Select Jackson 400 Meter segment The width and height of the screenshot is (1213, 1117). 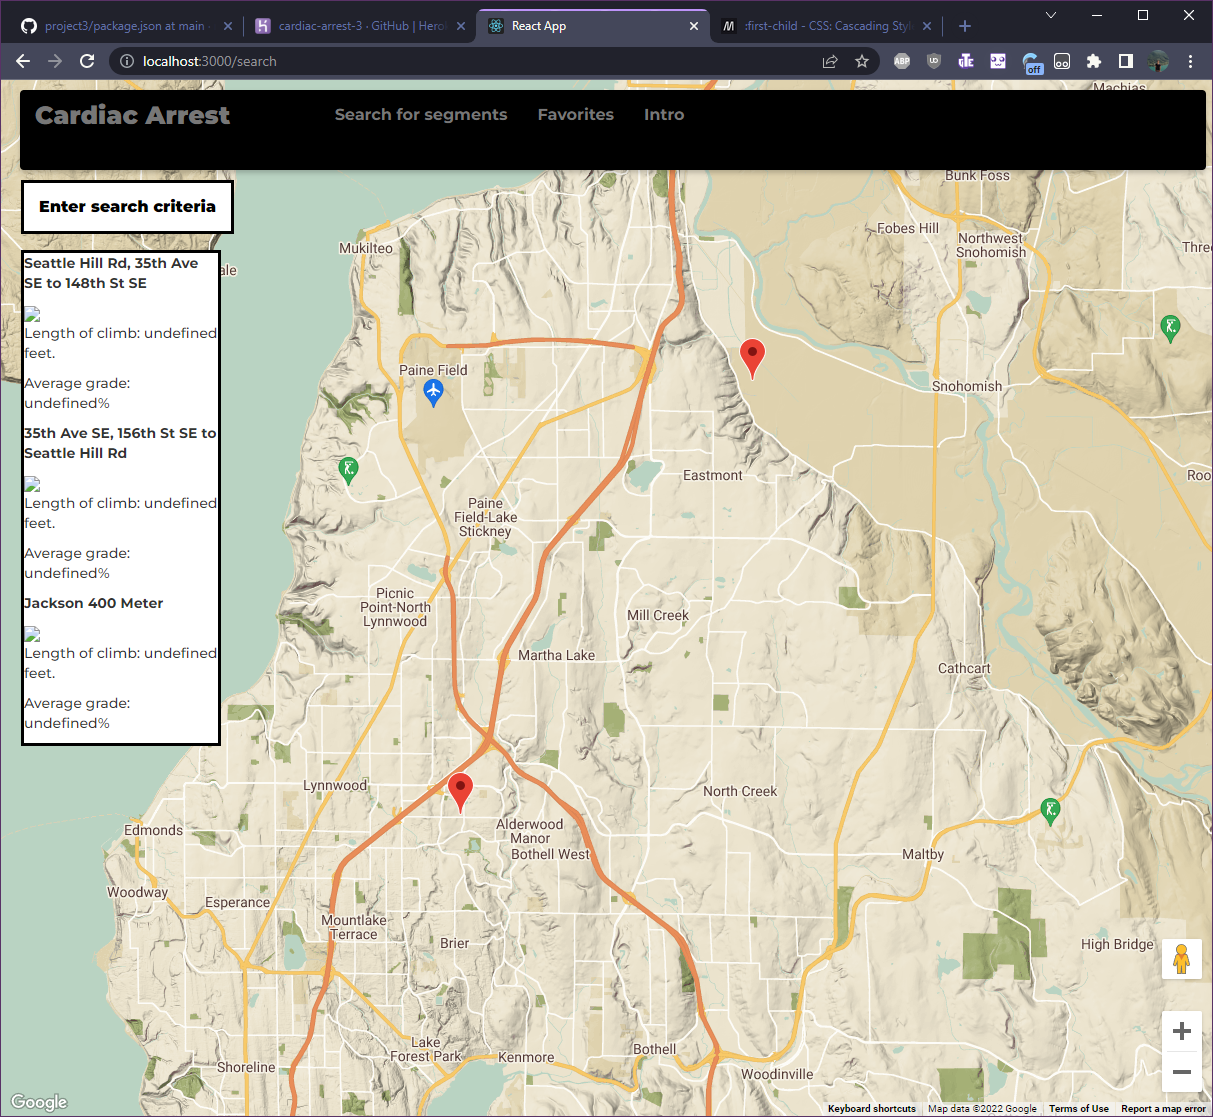[94, 603]
